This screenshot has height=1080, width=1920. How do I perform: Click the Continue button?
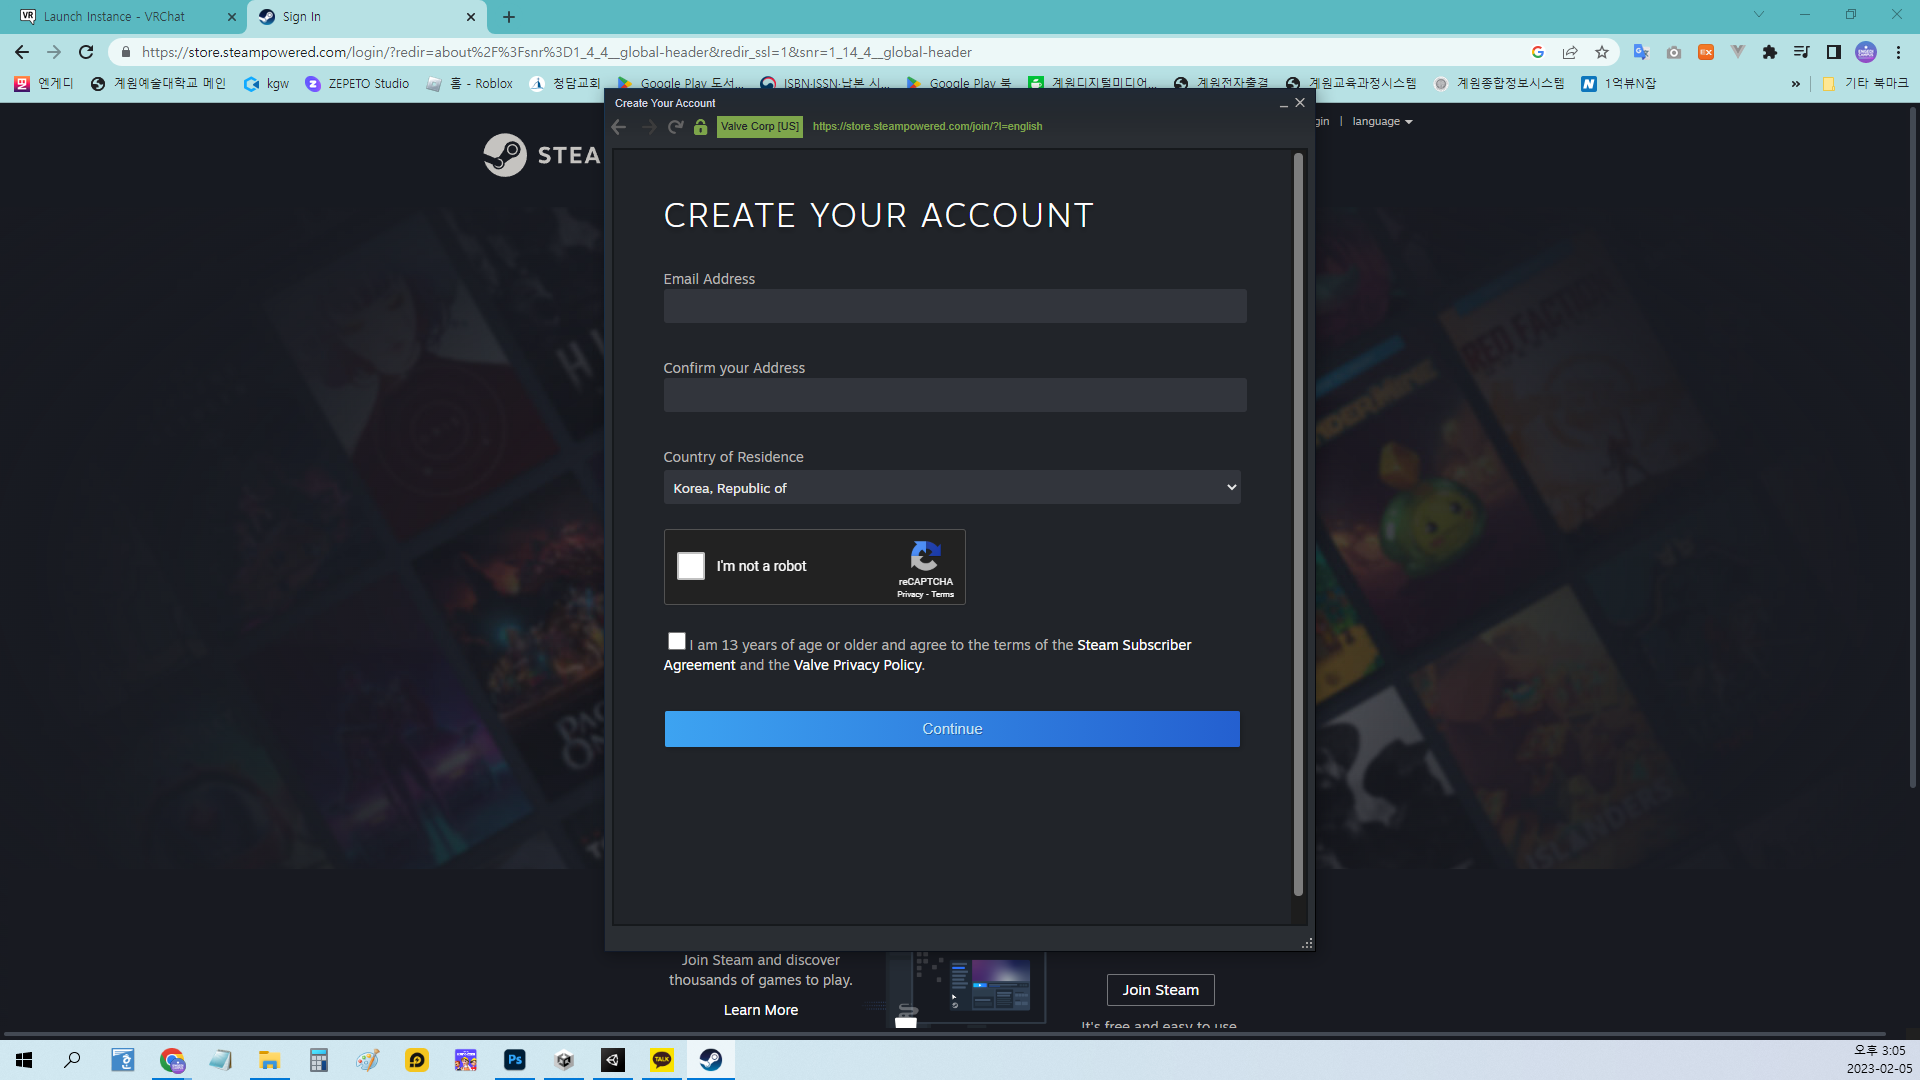click(951, 729)
